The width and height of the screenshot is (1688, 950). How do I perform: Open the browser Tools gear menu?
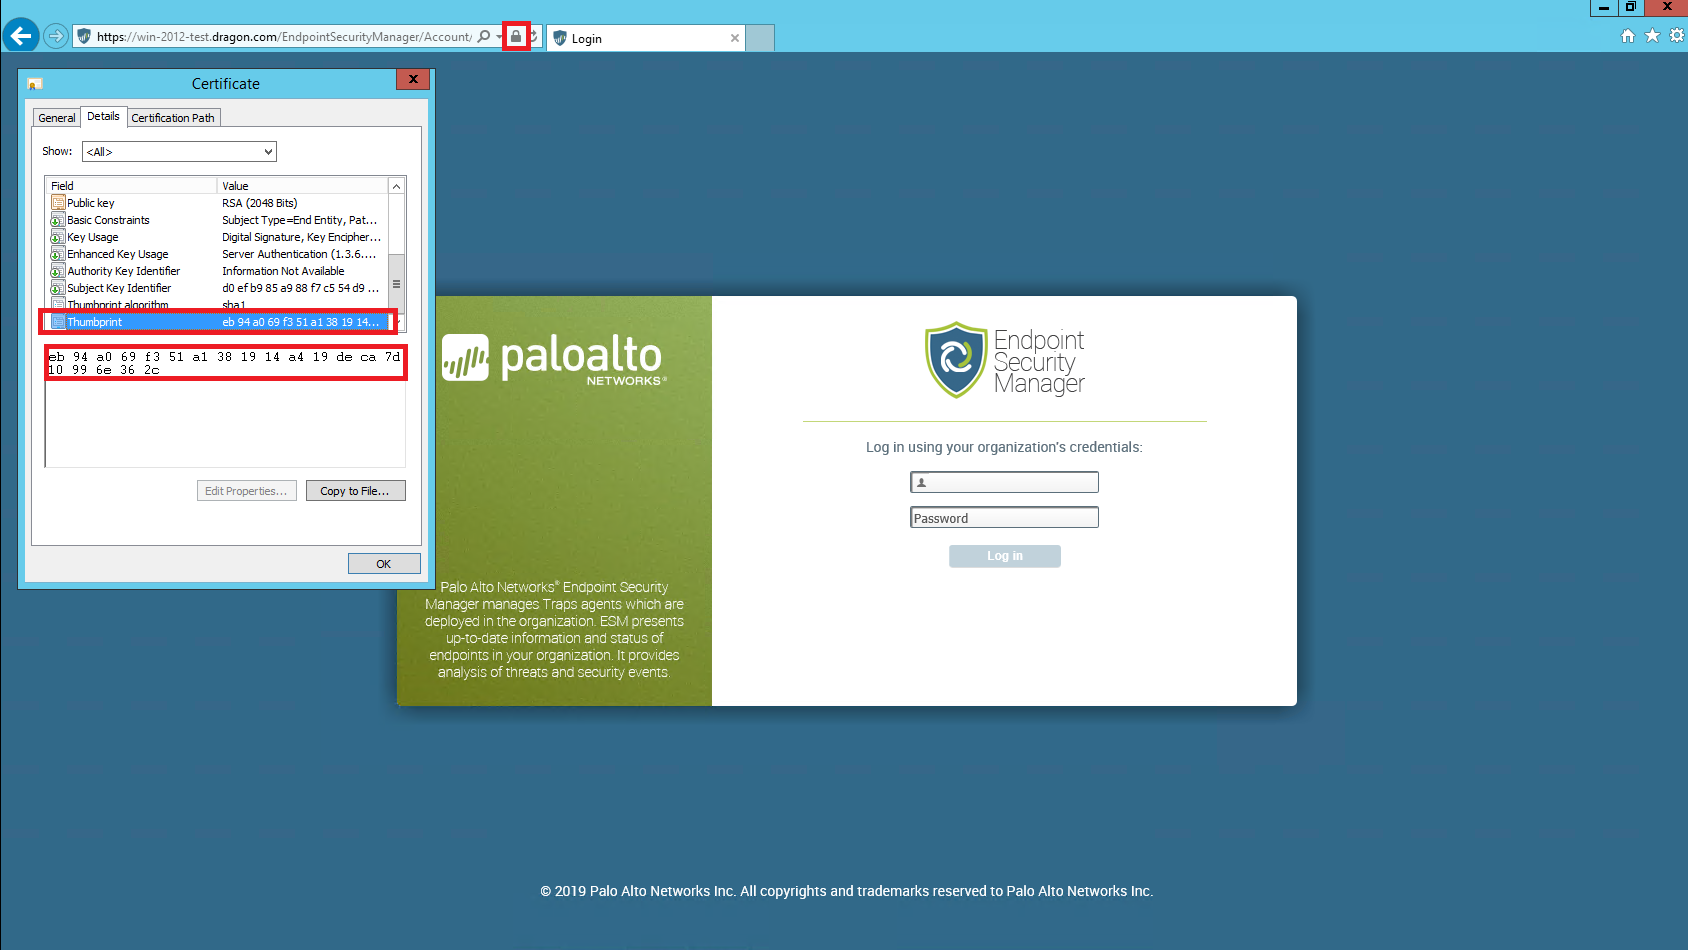(x=1677, y=36)
